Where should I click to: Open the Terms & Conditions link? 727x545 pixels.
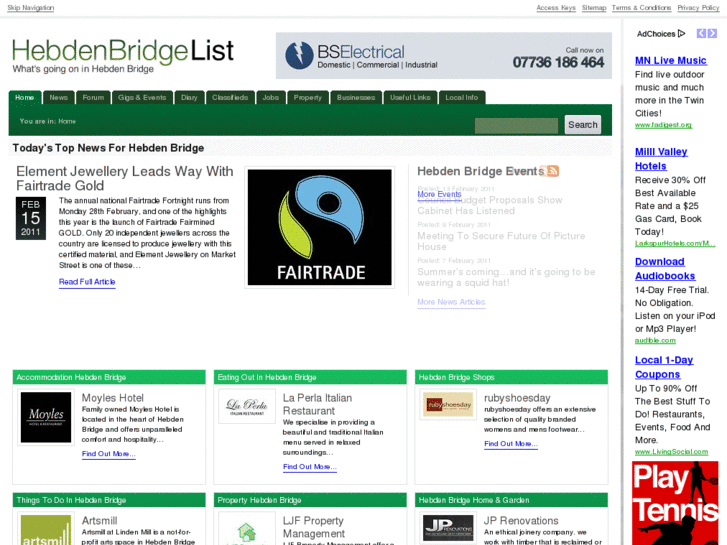point(641,8)
